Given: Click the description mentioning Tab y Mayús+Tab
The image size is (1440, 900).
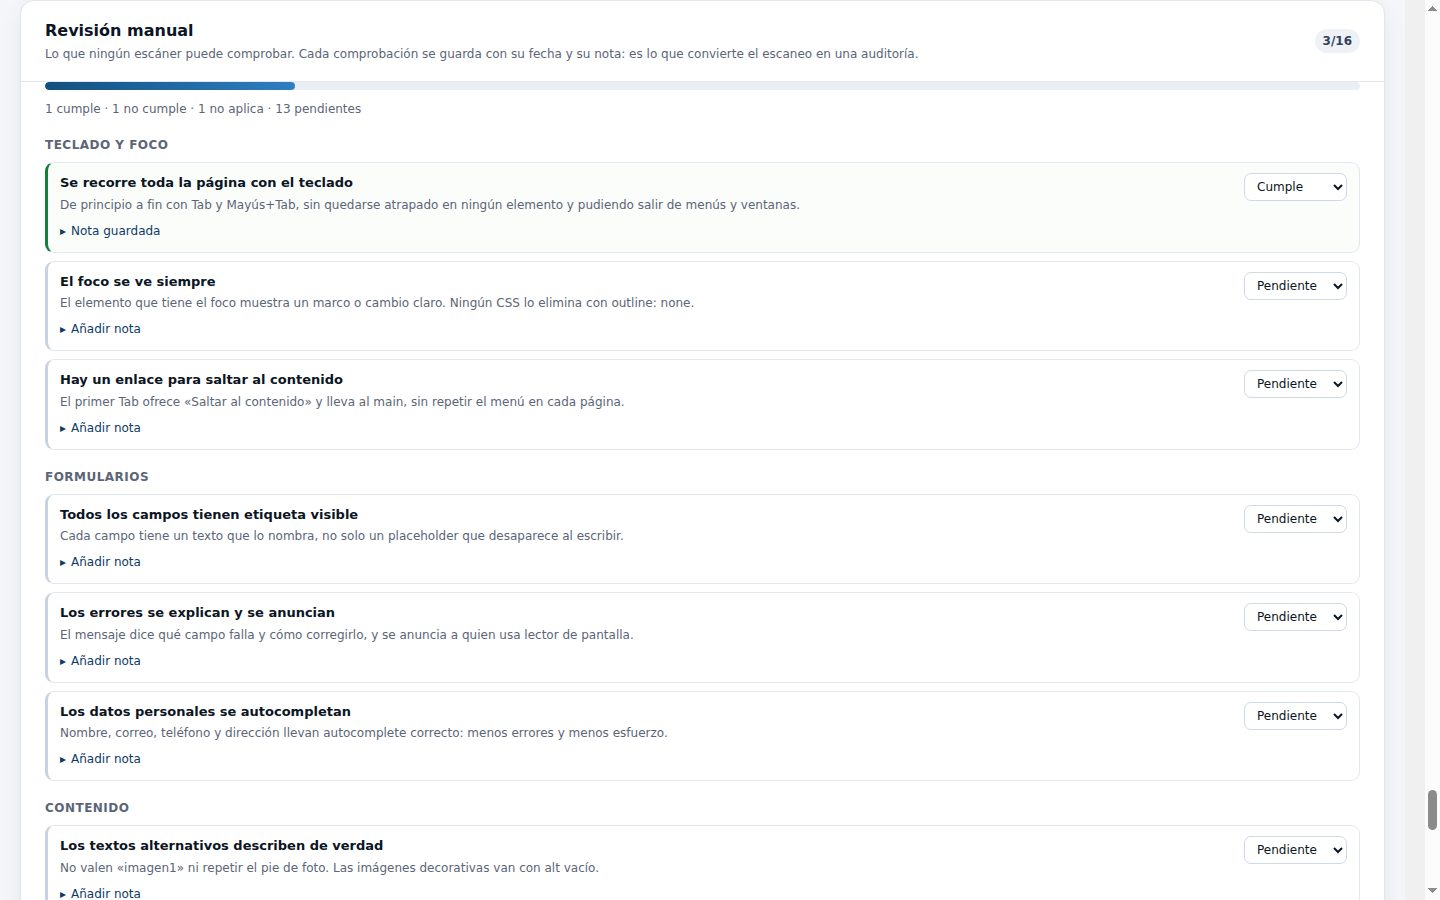Looking at the screenshot, I should (x=430, y=205).
